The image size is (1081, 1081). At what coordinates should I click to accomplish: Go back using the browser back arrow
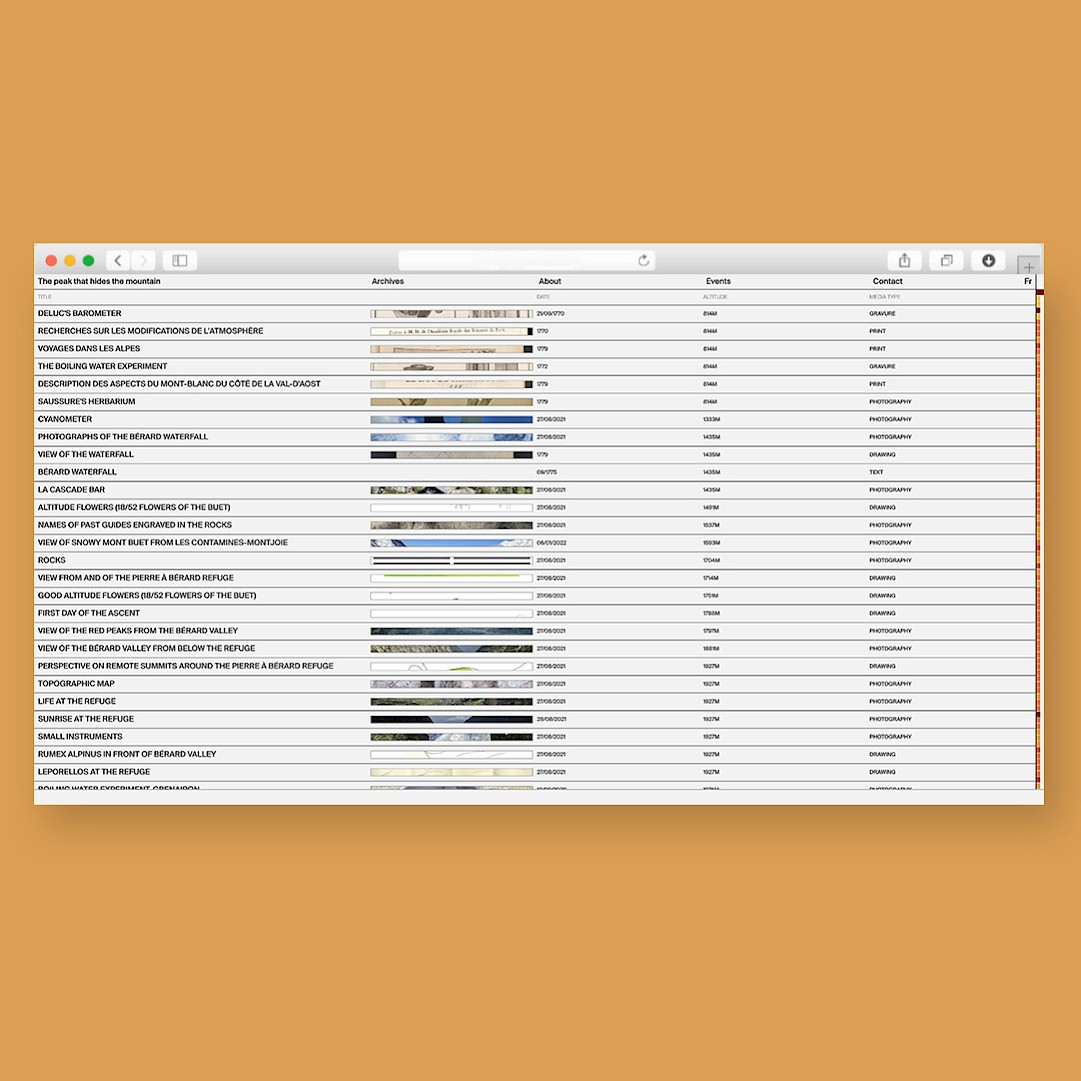click(x=118, y=261)
